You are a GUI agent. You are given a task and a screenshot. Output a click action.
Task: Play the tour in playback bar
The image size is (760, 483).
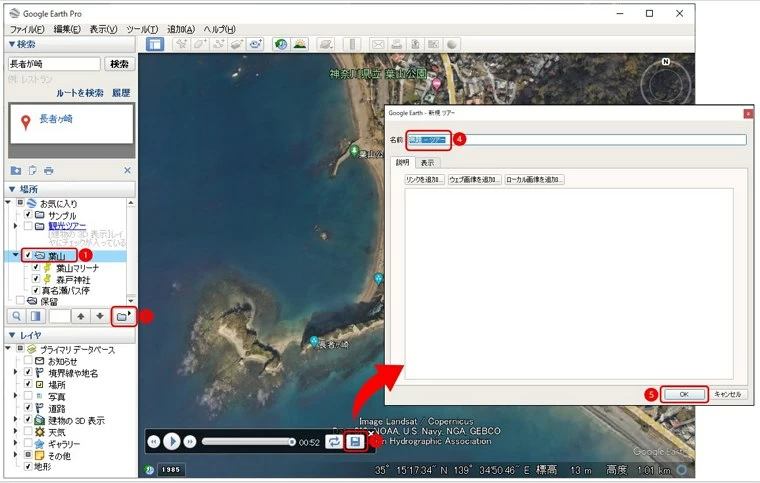coord(172,441)
